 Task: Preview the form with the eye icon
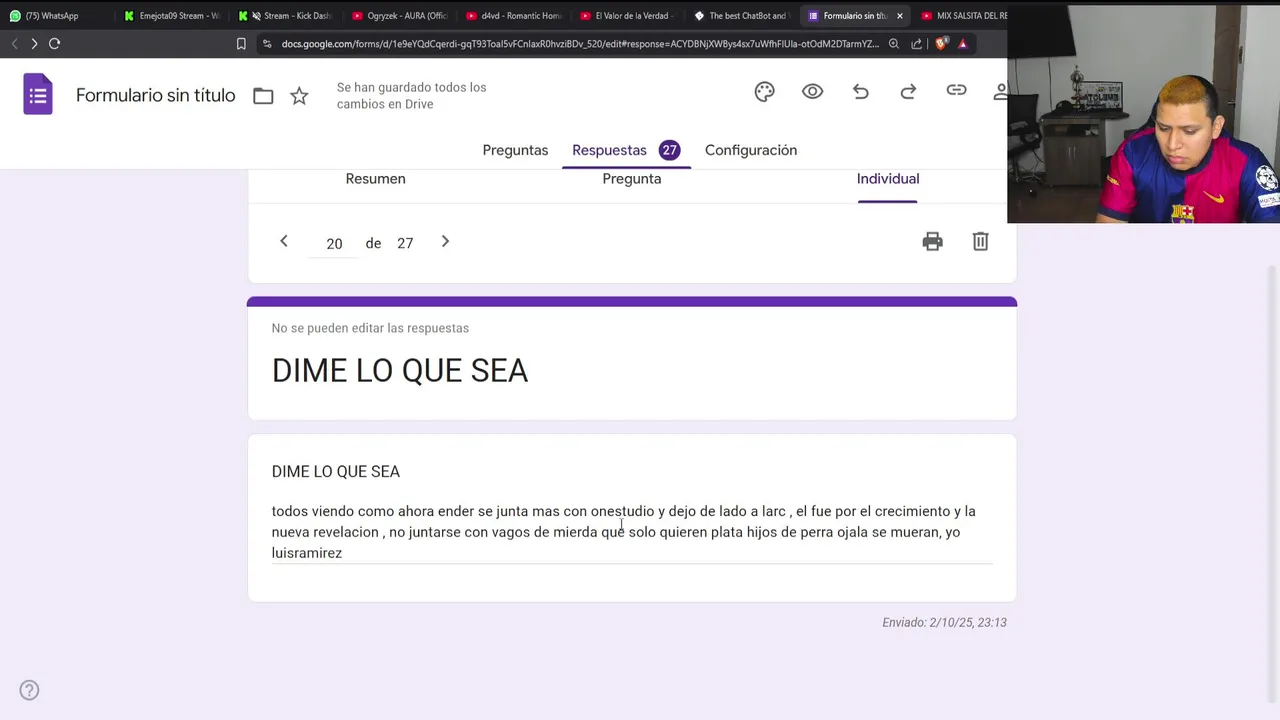[x=812, y=92]
